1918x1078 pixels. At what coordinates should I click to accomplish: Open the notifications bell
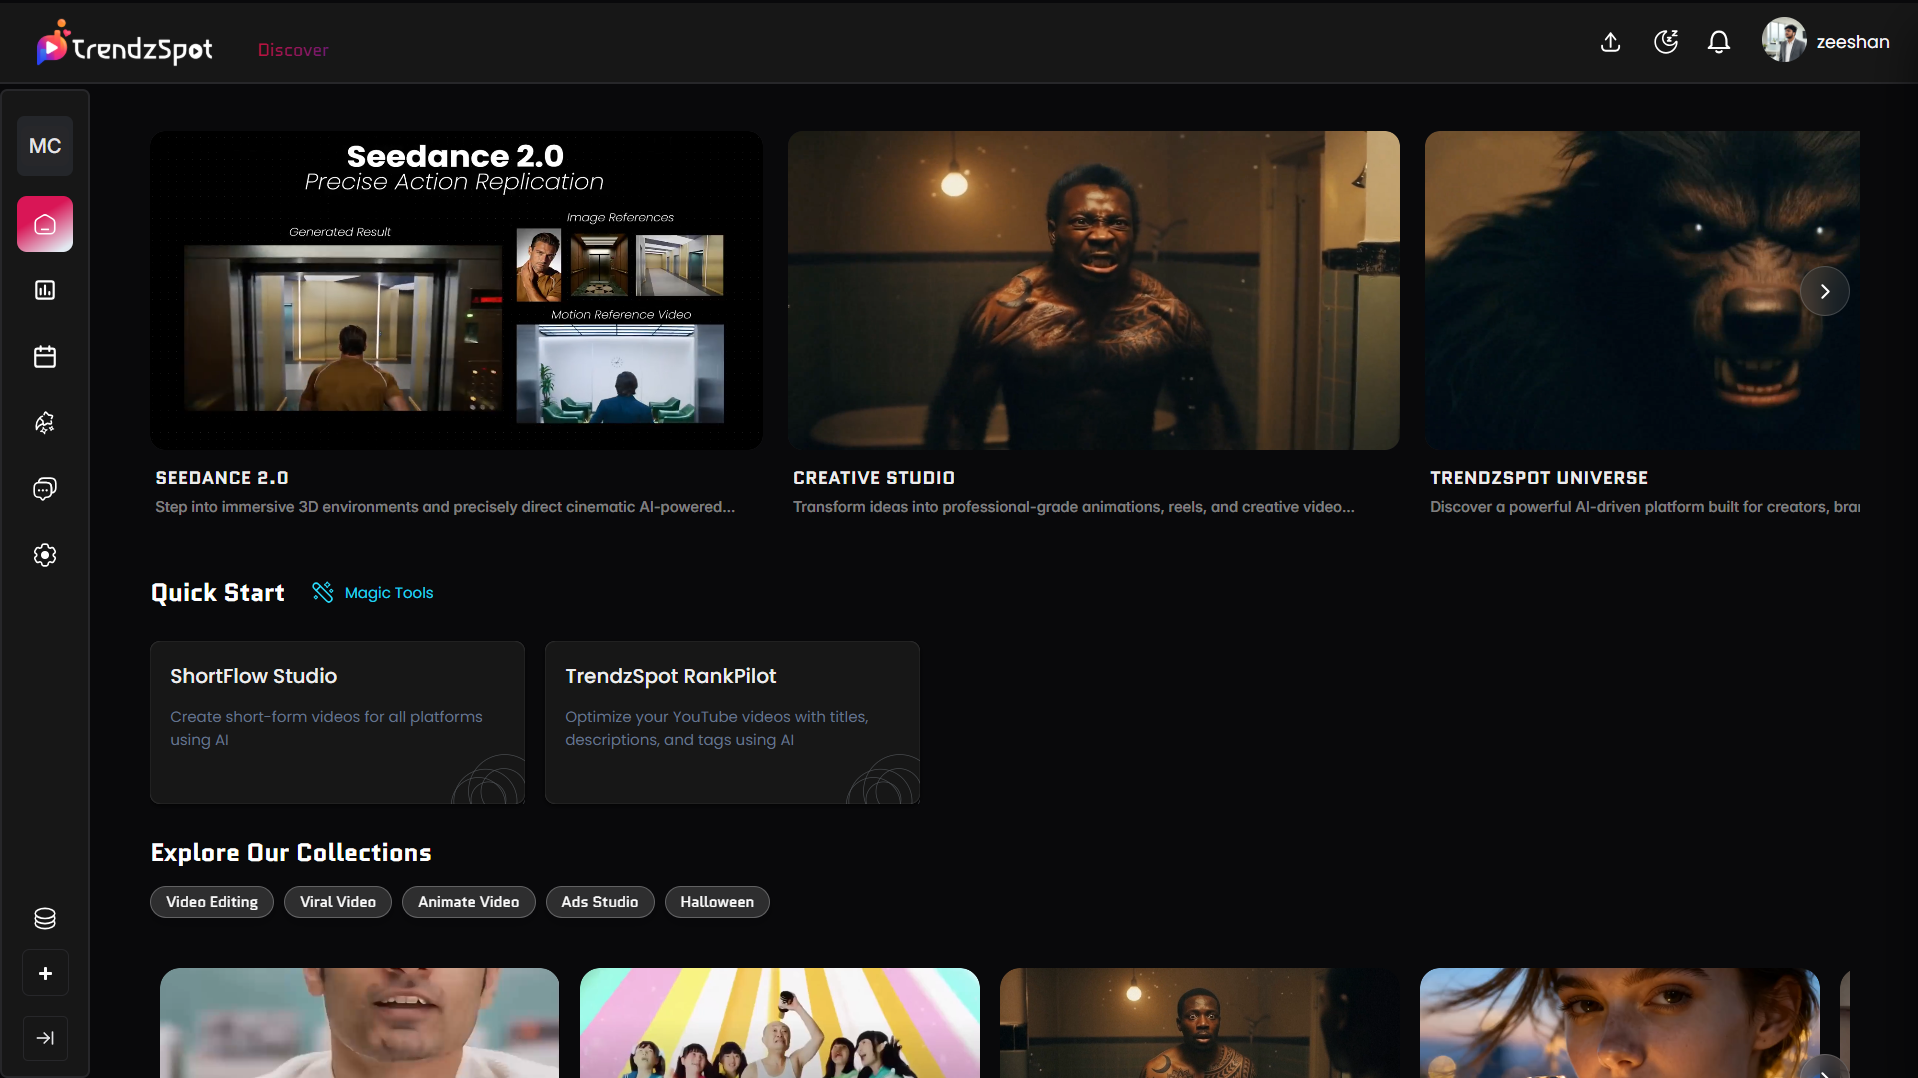(1718, 42)
